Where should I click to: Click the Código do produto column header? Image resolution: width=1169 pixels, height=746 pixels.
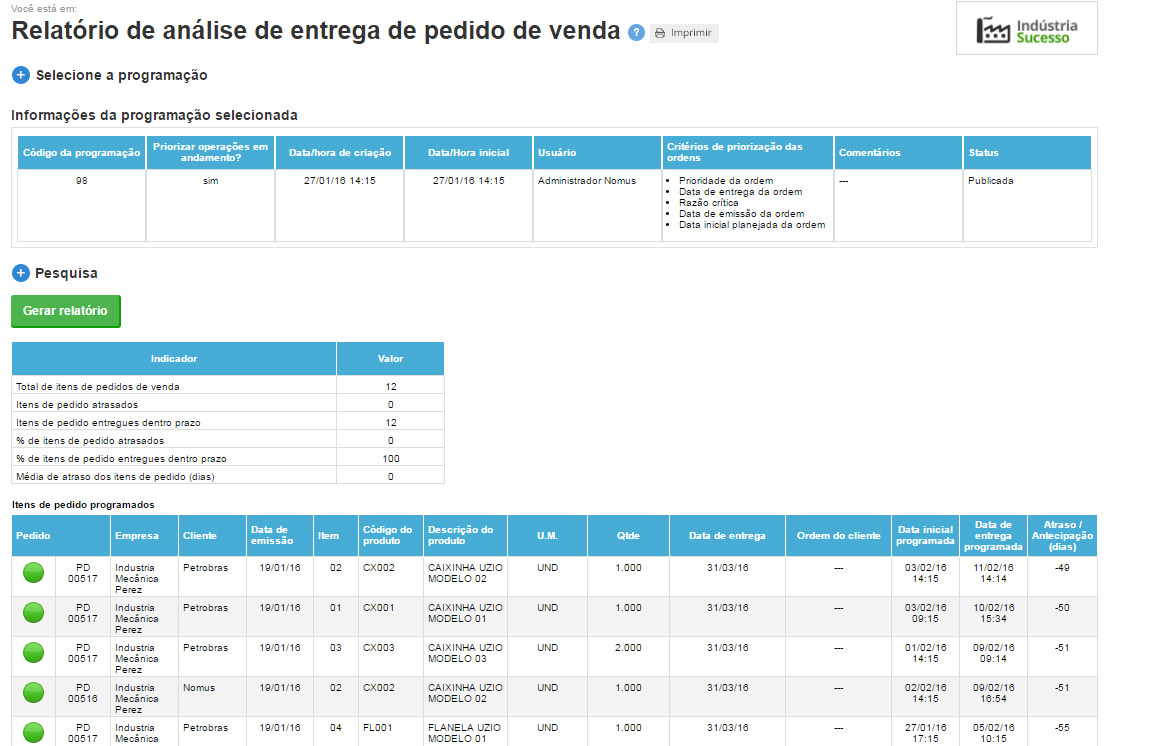(x=390, y=536)
